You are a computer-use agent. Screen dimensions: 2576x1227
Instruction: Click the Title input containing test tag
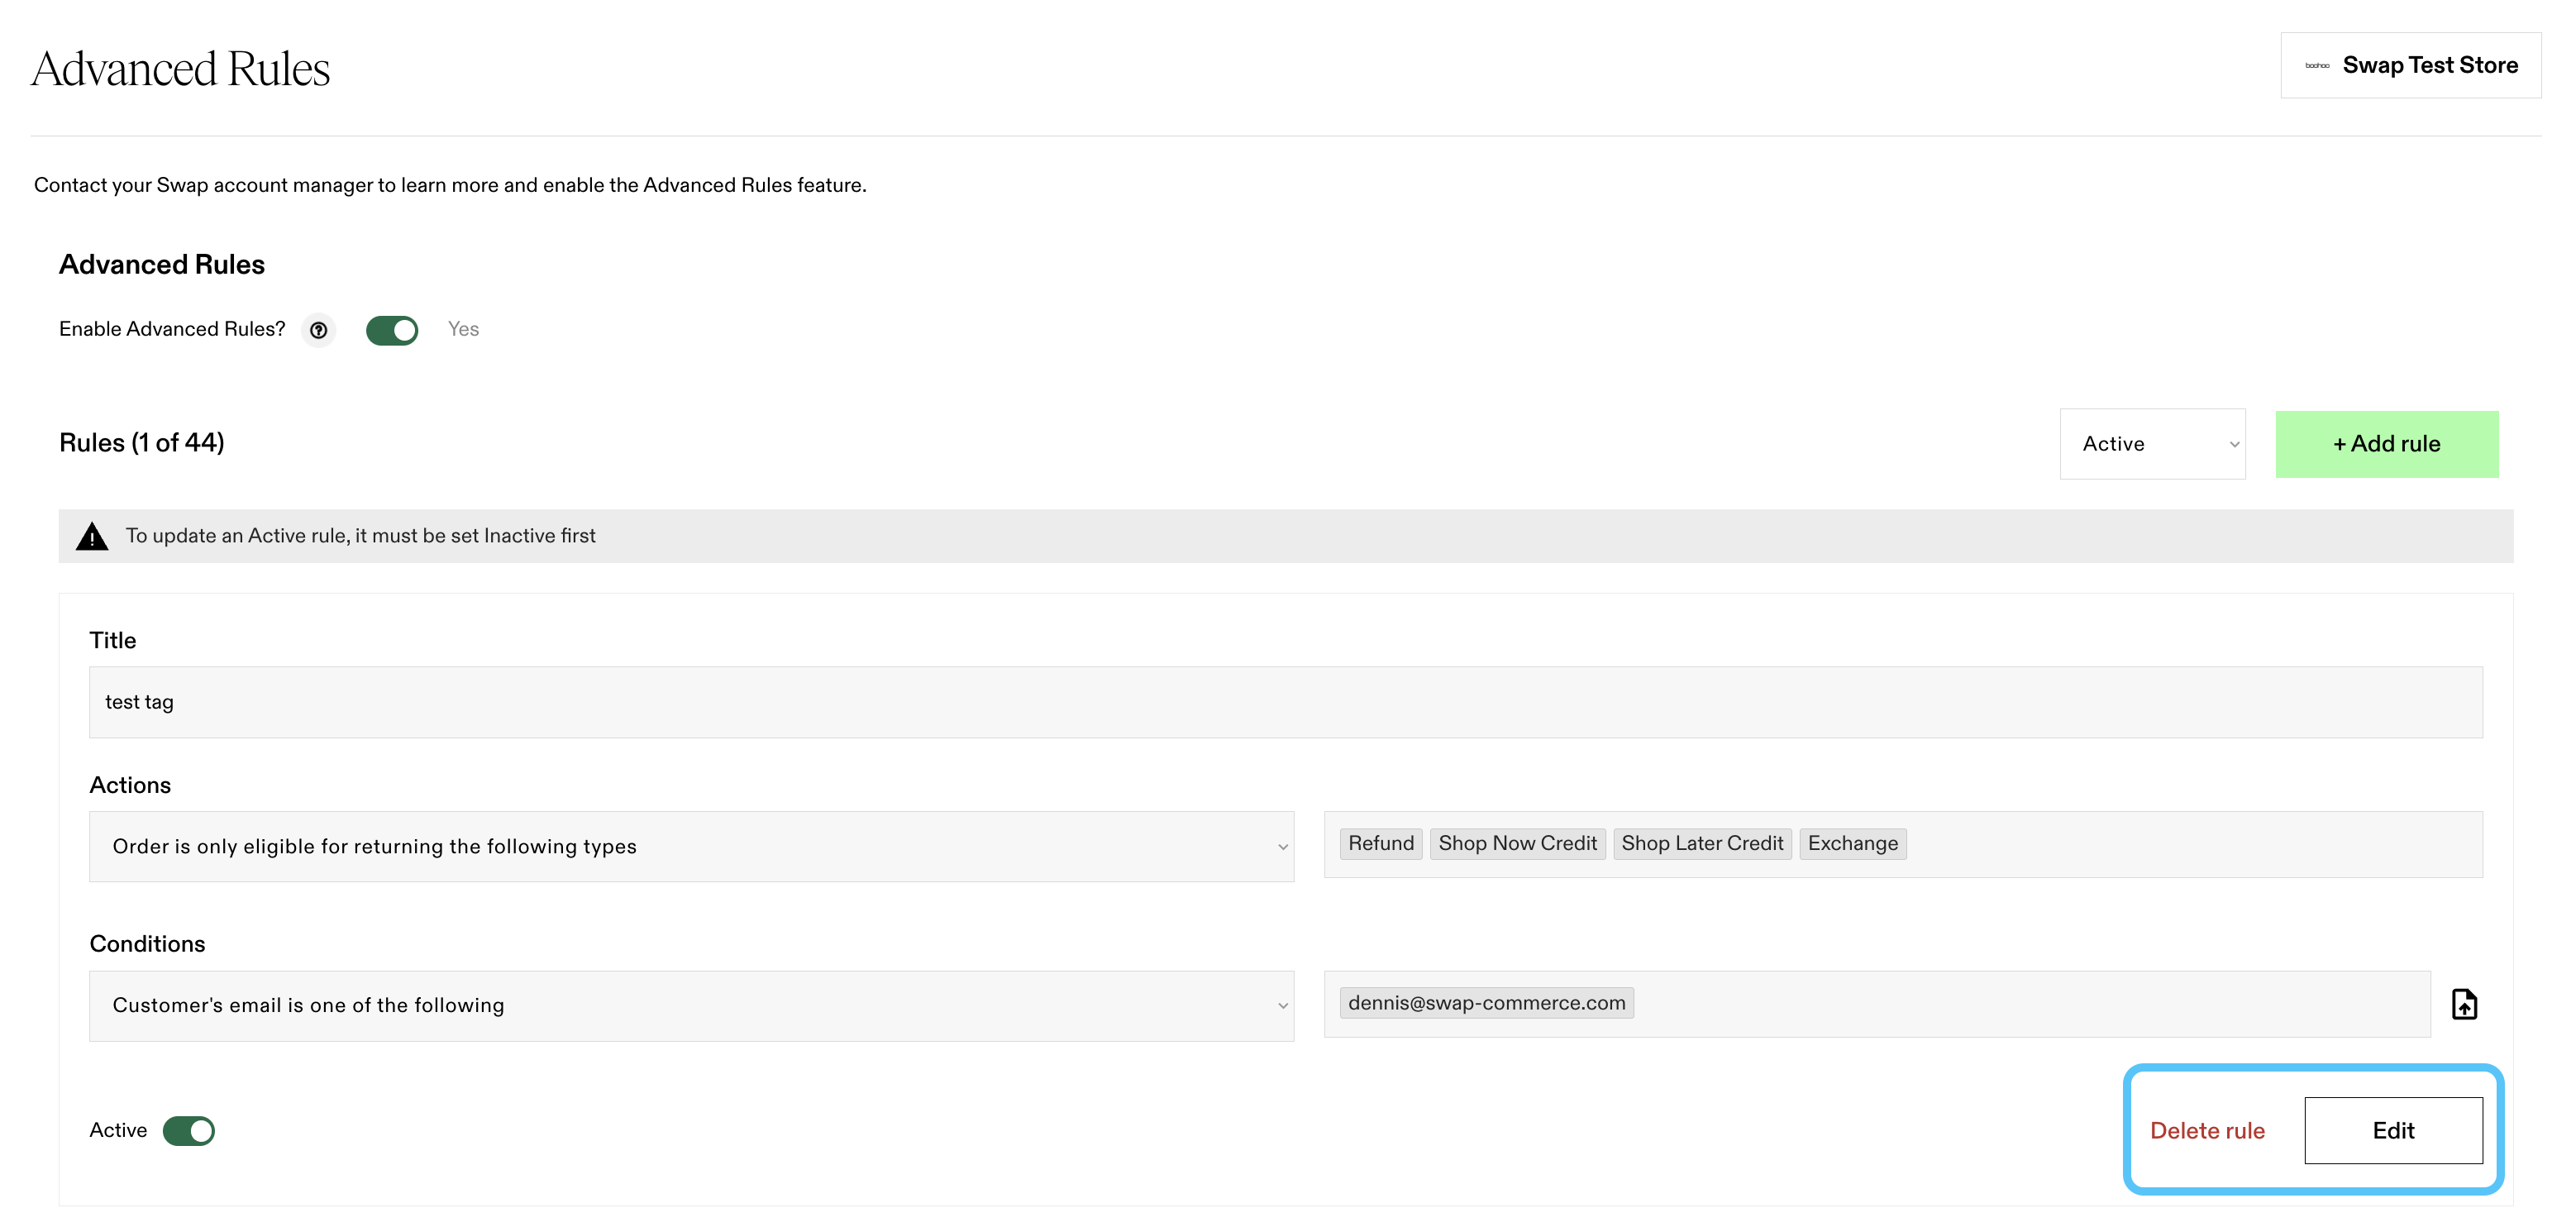click(1285, 702)
